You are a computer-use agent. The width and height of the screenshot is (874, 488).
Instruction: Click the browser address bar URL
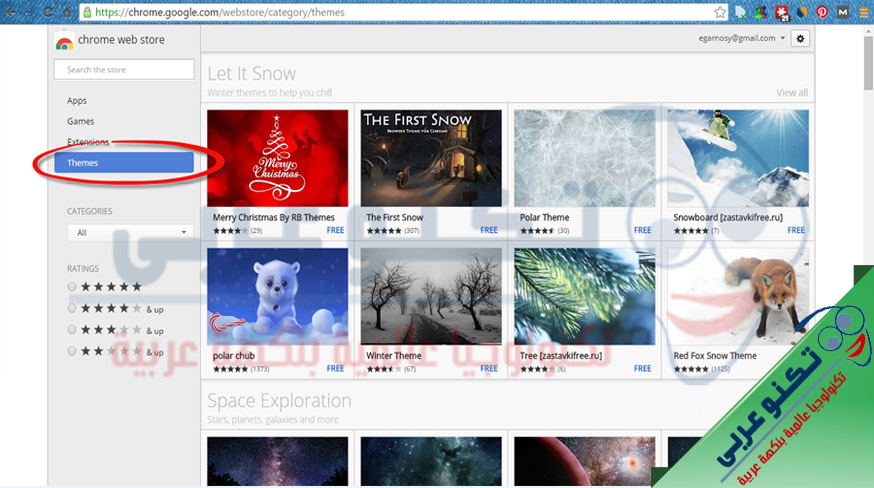tap(220, 12)
